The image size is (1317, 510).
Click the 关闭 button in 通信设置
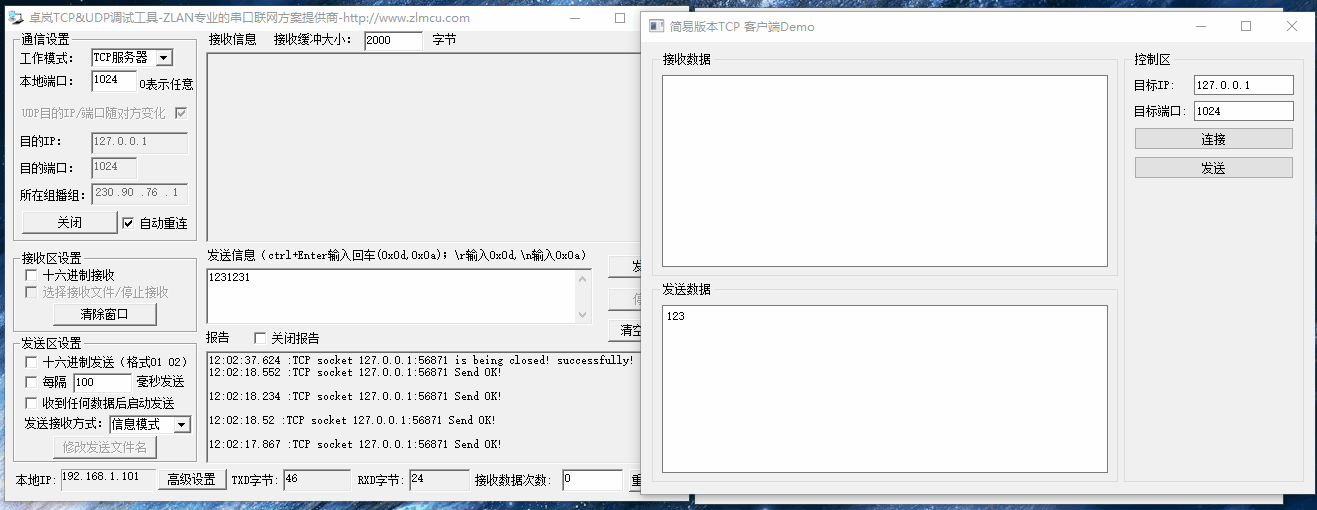coord(69,222)
